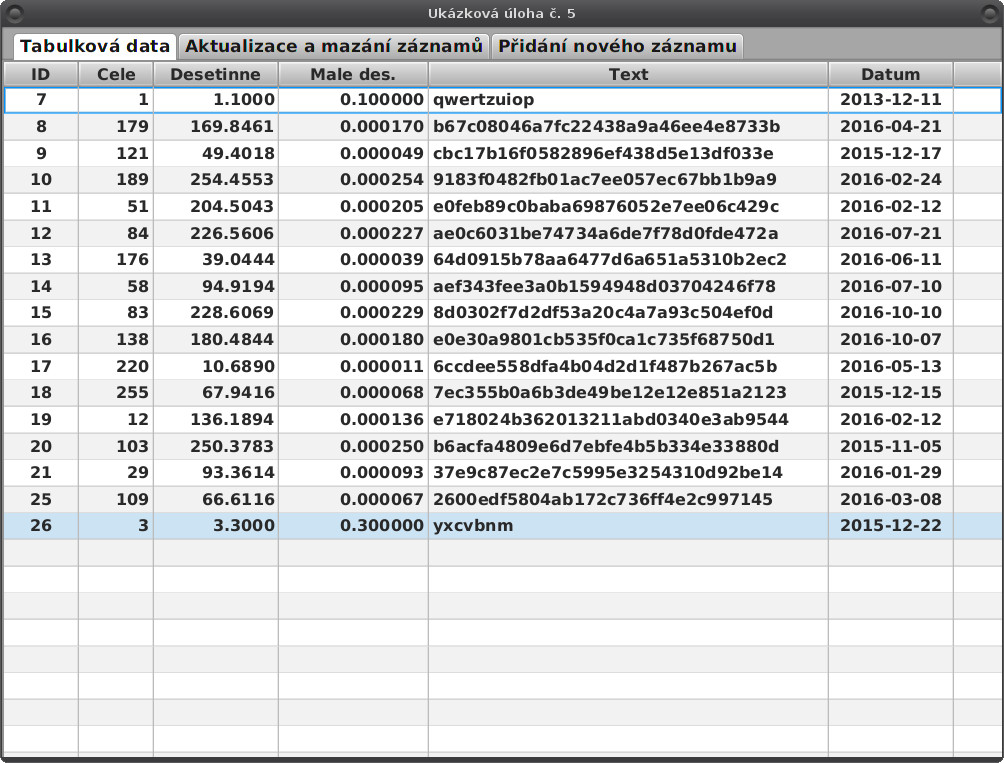Click the Cele value 255
Image resolution: width=1004 pixels, height=763 pixels.
click(x=116, y=393)
